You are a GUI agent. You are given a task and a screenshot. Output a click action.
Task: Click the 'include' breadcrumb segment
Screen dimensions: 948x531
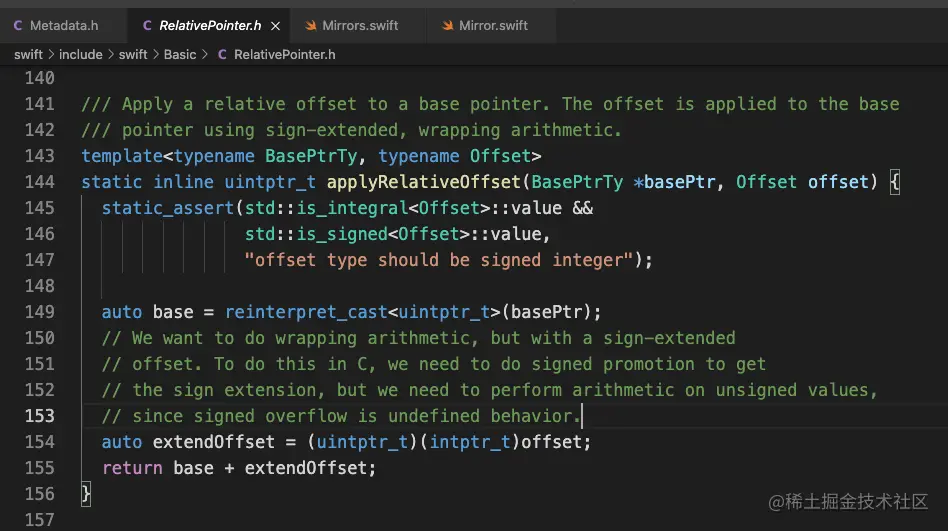point(80,54)
